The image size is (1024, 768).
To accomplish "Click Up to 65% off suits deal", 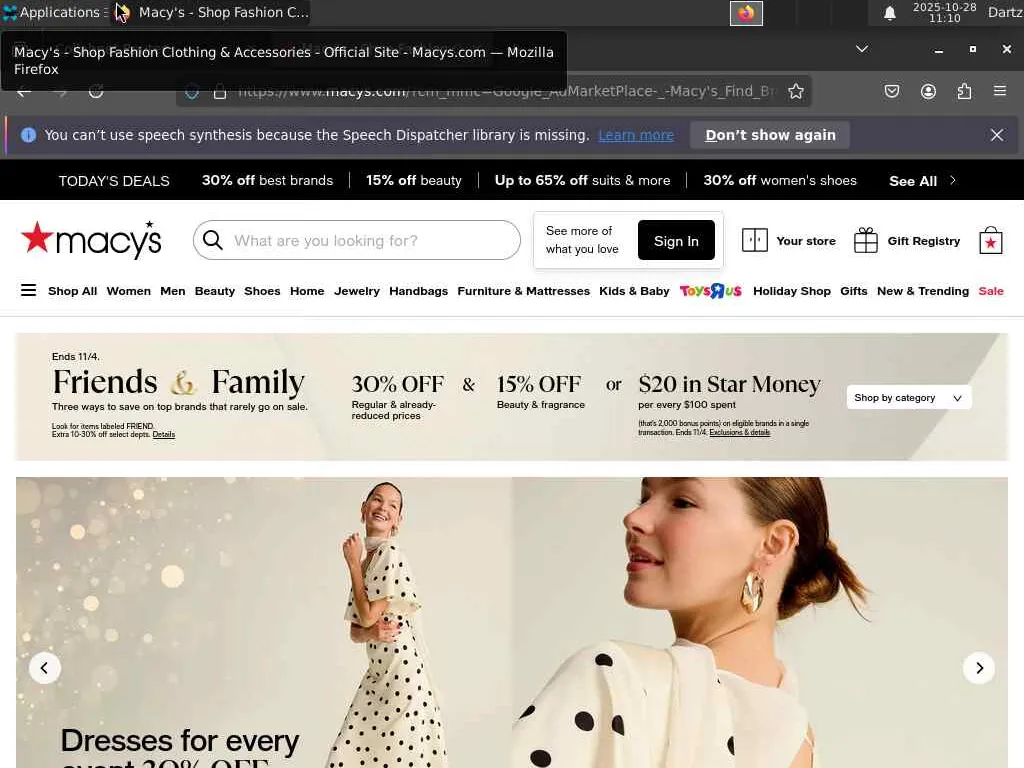I will coord(582,180).
